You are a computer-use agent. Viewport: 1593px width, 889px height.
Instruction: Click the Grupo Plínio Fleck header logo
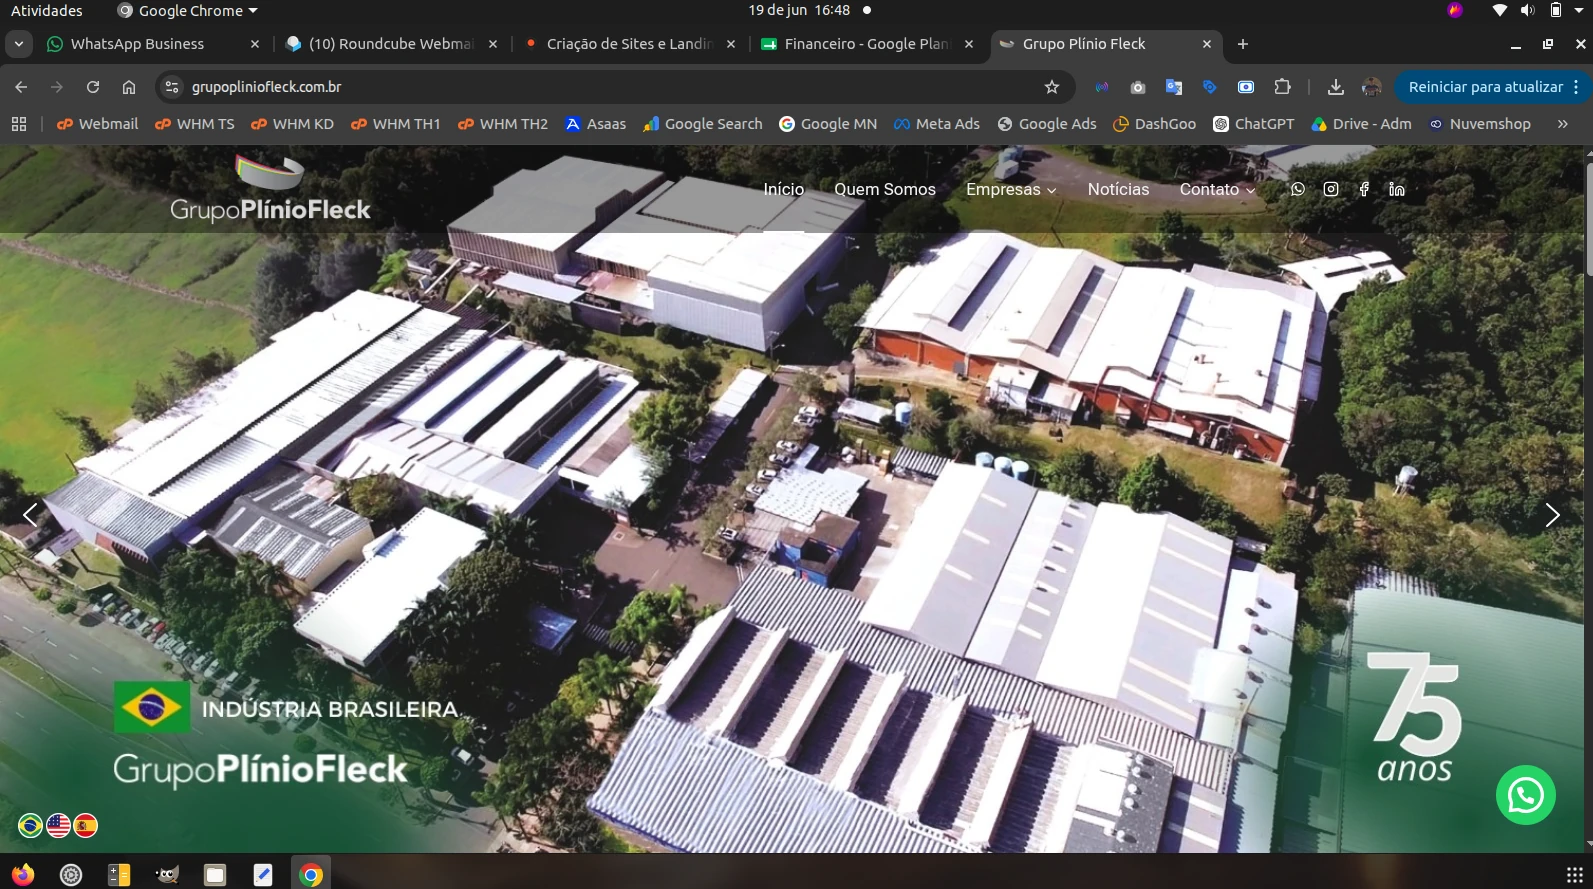point(270,189)
